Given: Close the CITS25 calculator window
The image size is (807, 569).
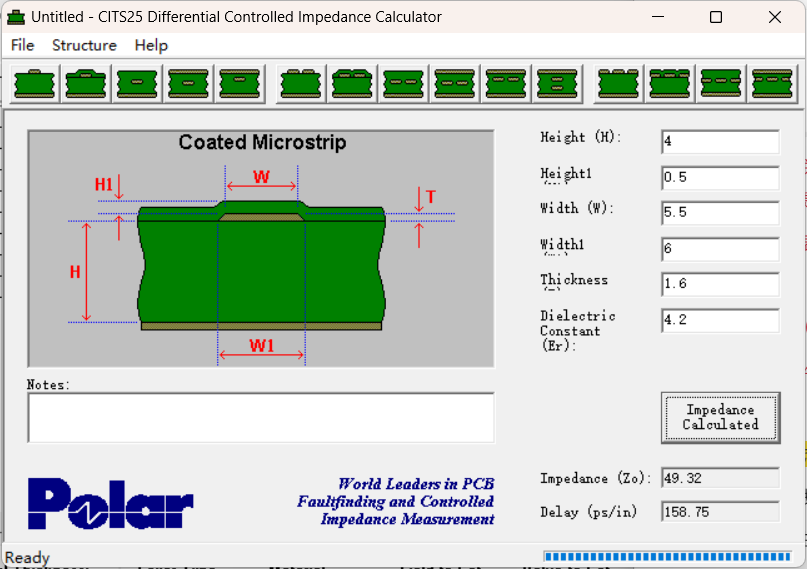Looking at the screenshot, I should tap(775, 17).
